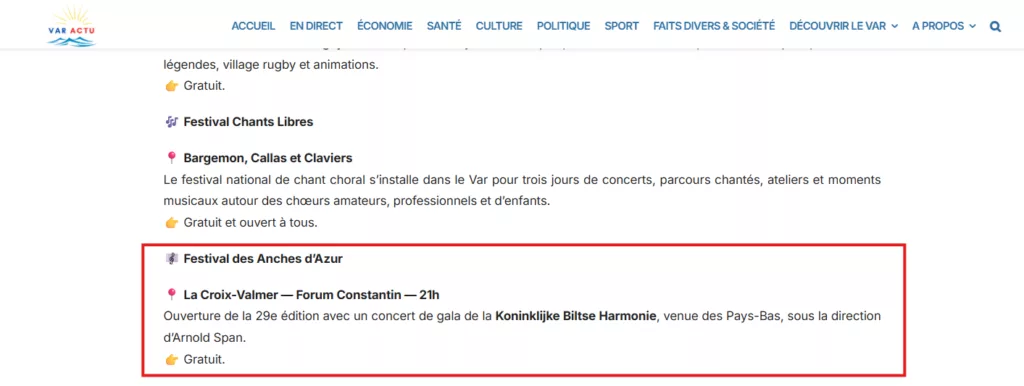Click the musical score emoji beside Festival des Anches d'Azur

coord(172,259)
